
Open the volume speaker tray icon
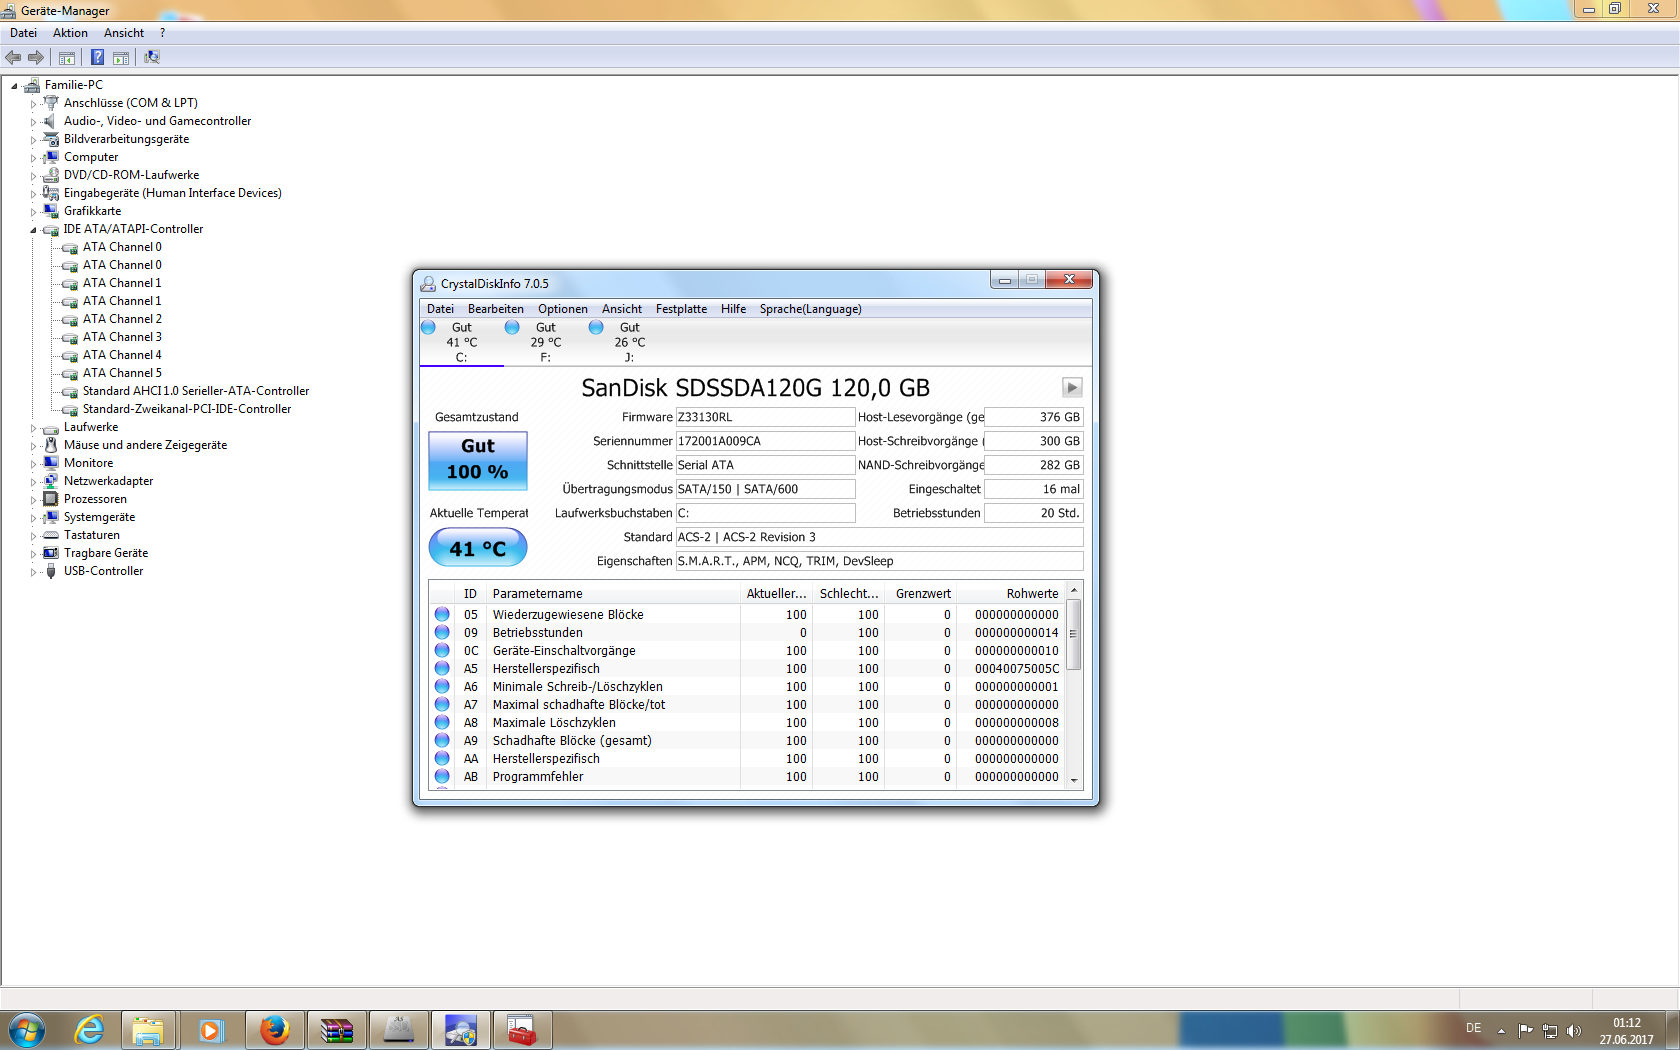[x=1574, y=1031]
